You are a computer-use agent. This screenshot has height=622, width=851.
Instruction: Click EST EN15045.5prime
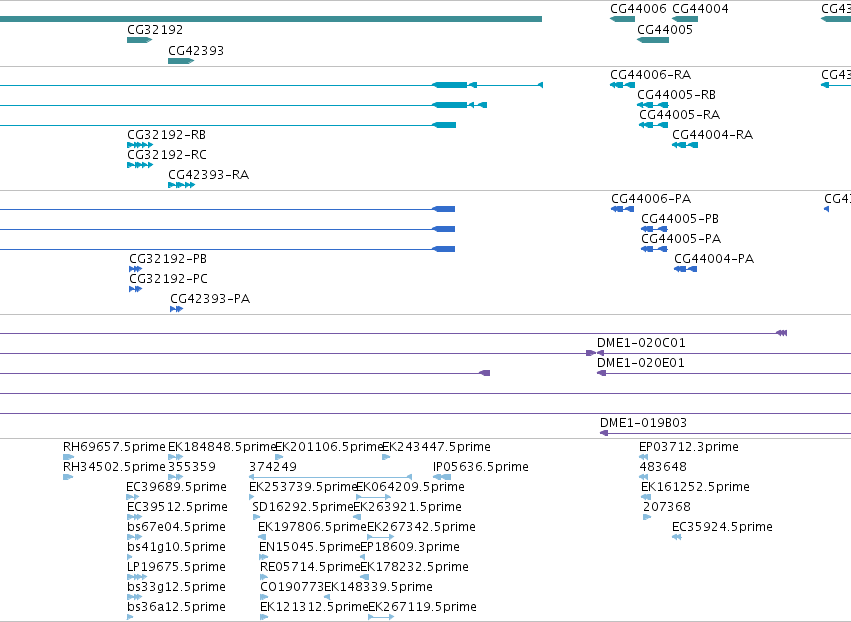tap(309, 547)
